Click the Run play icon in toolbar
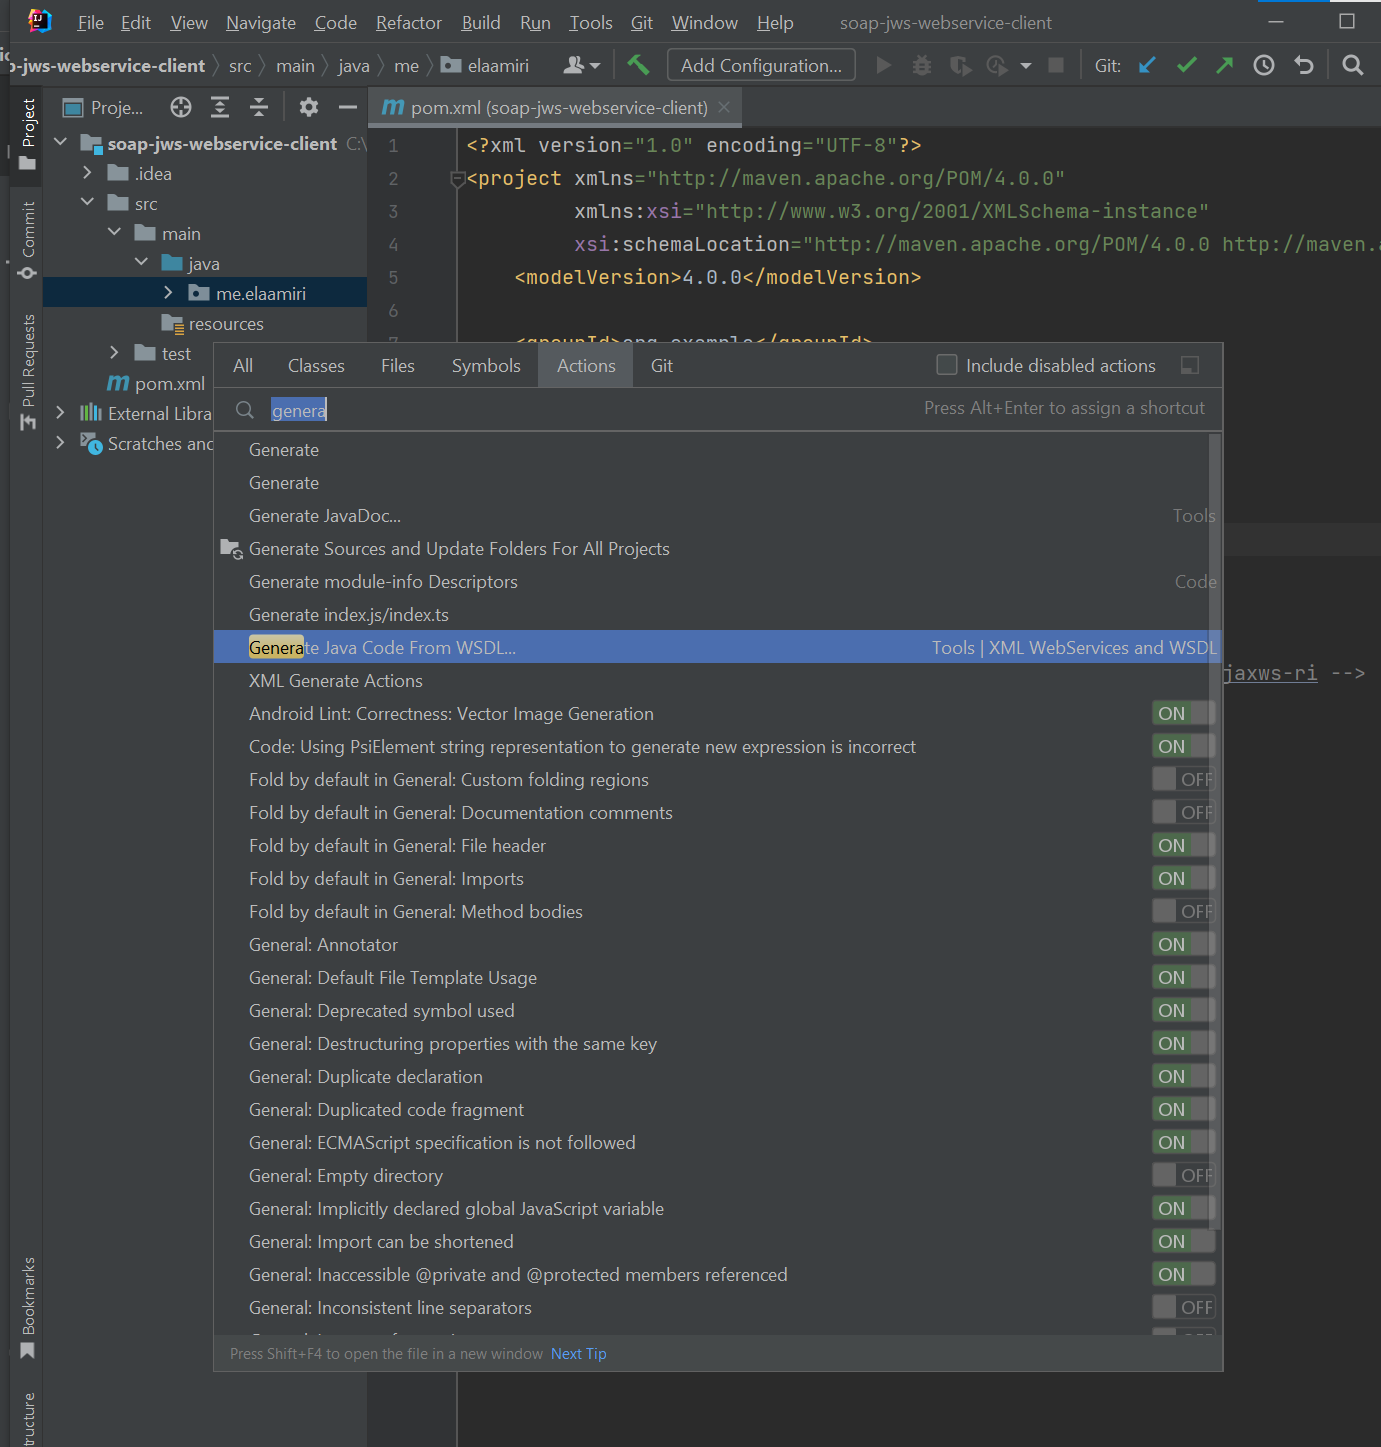This screenshot has width=1381, height=1447. click(x=883, y=65)
